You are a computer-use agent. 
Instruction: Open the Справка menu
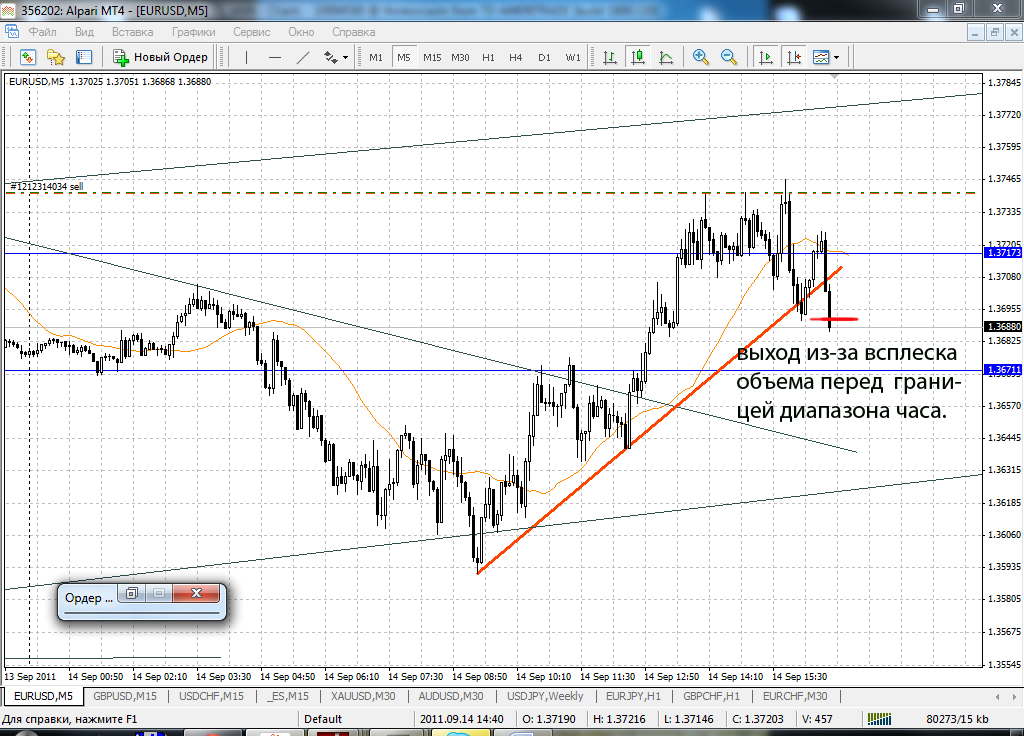tap(353, 32)
